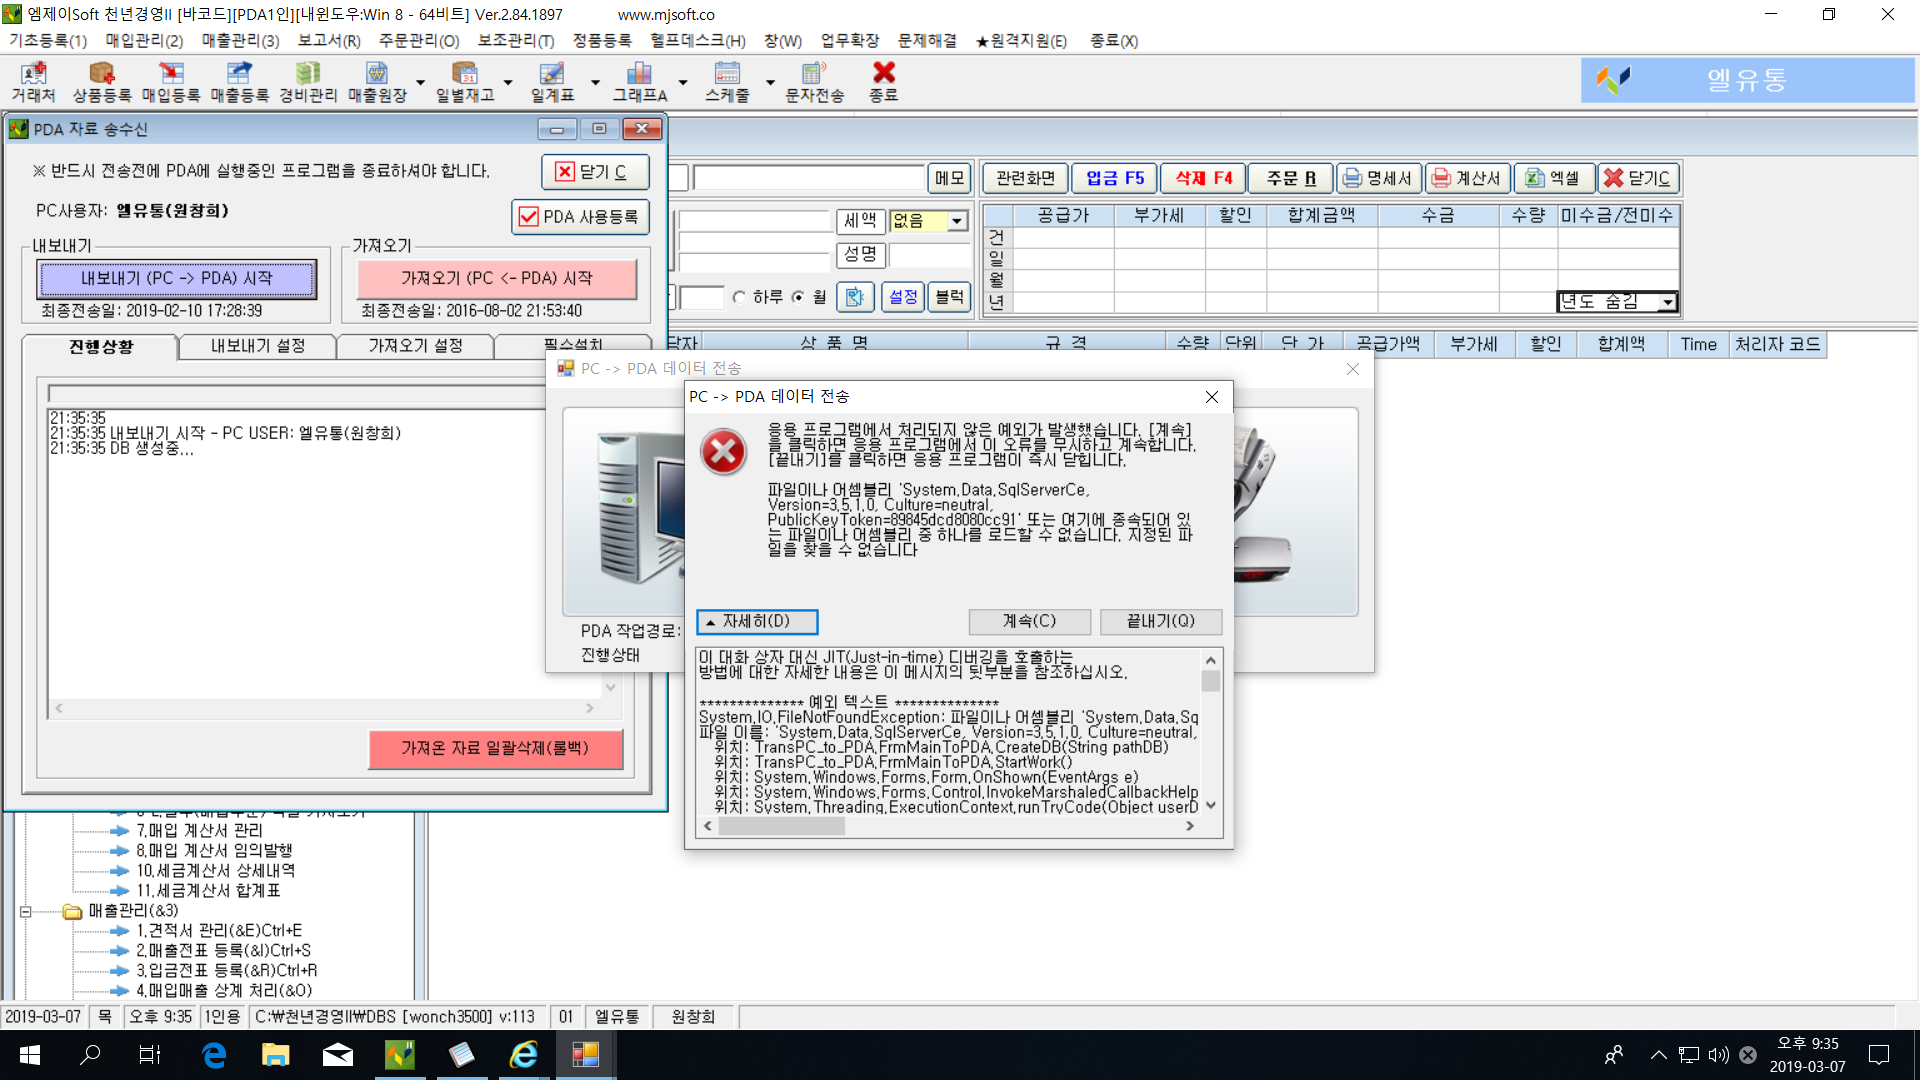This screenshot has height=1080, width=1920.
Task: Select tree item 2.매출전표 등록
Action: pos(223,951)
